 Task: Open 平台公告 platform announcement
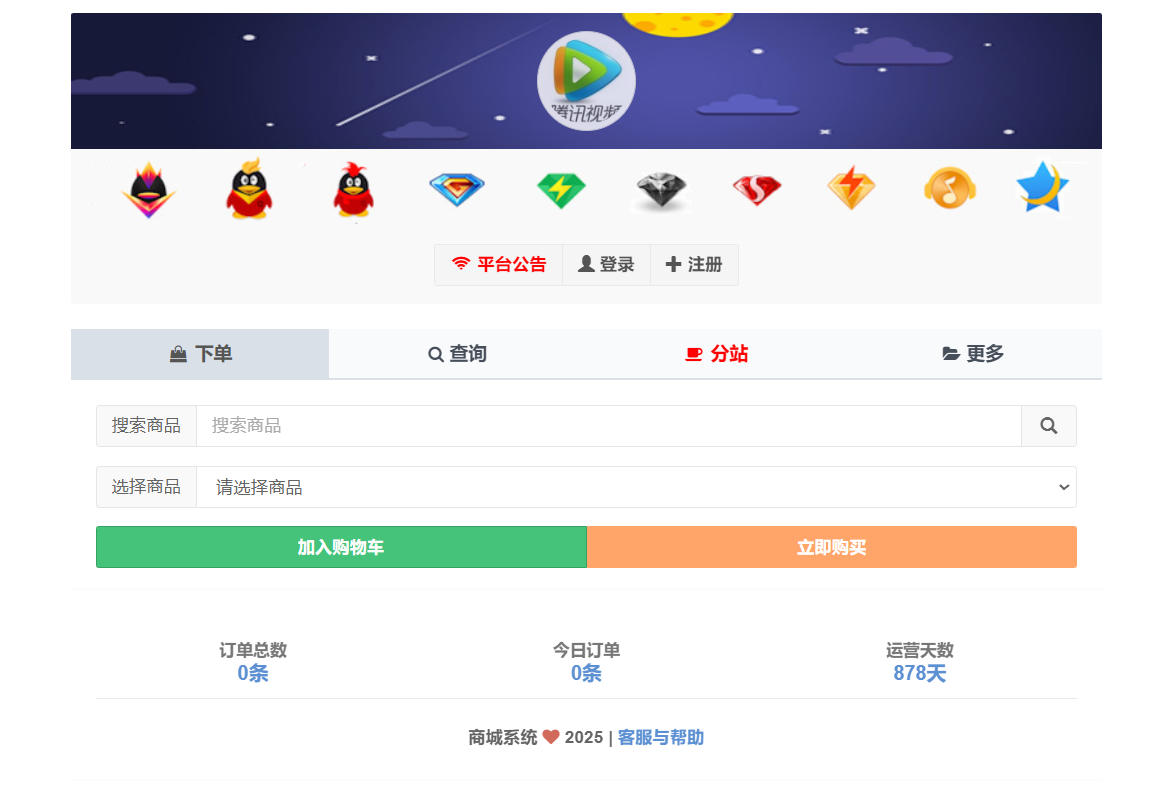(498, 265)
